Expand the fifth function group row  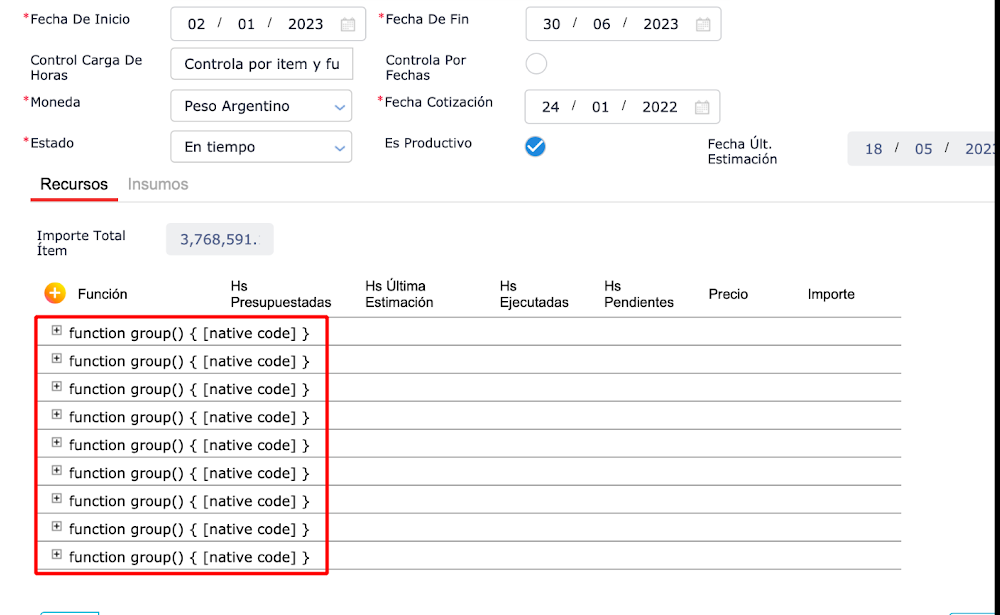(57, 443)
